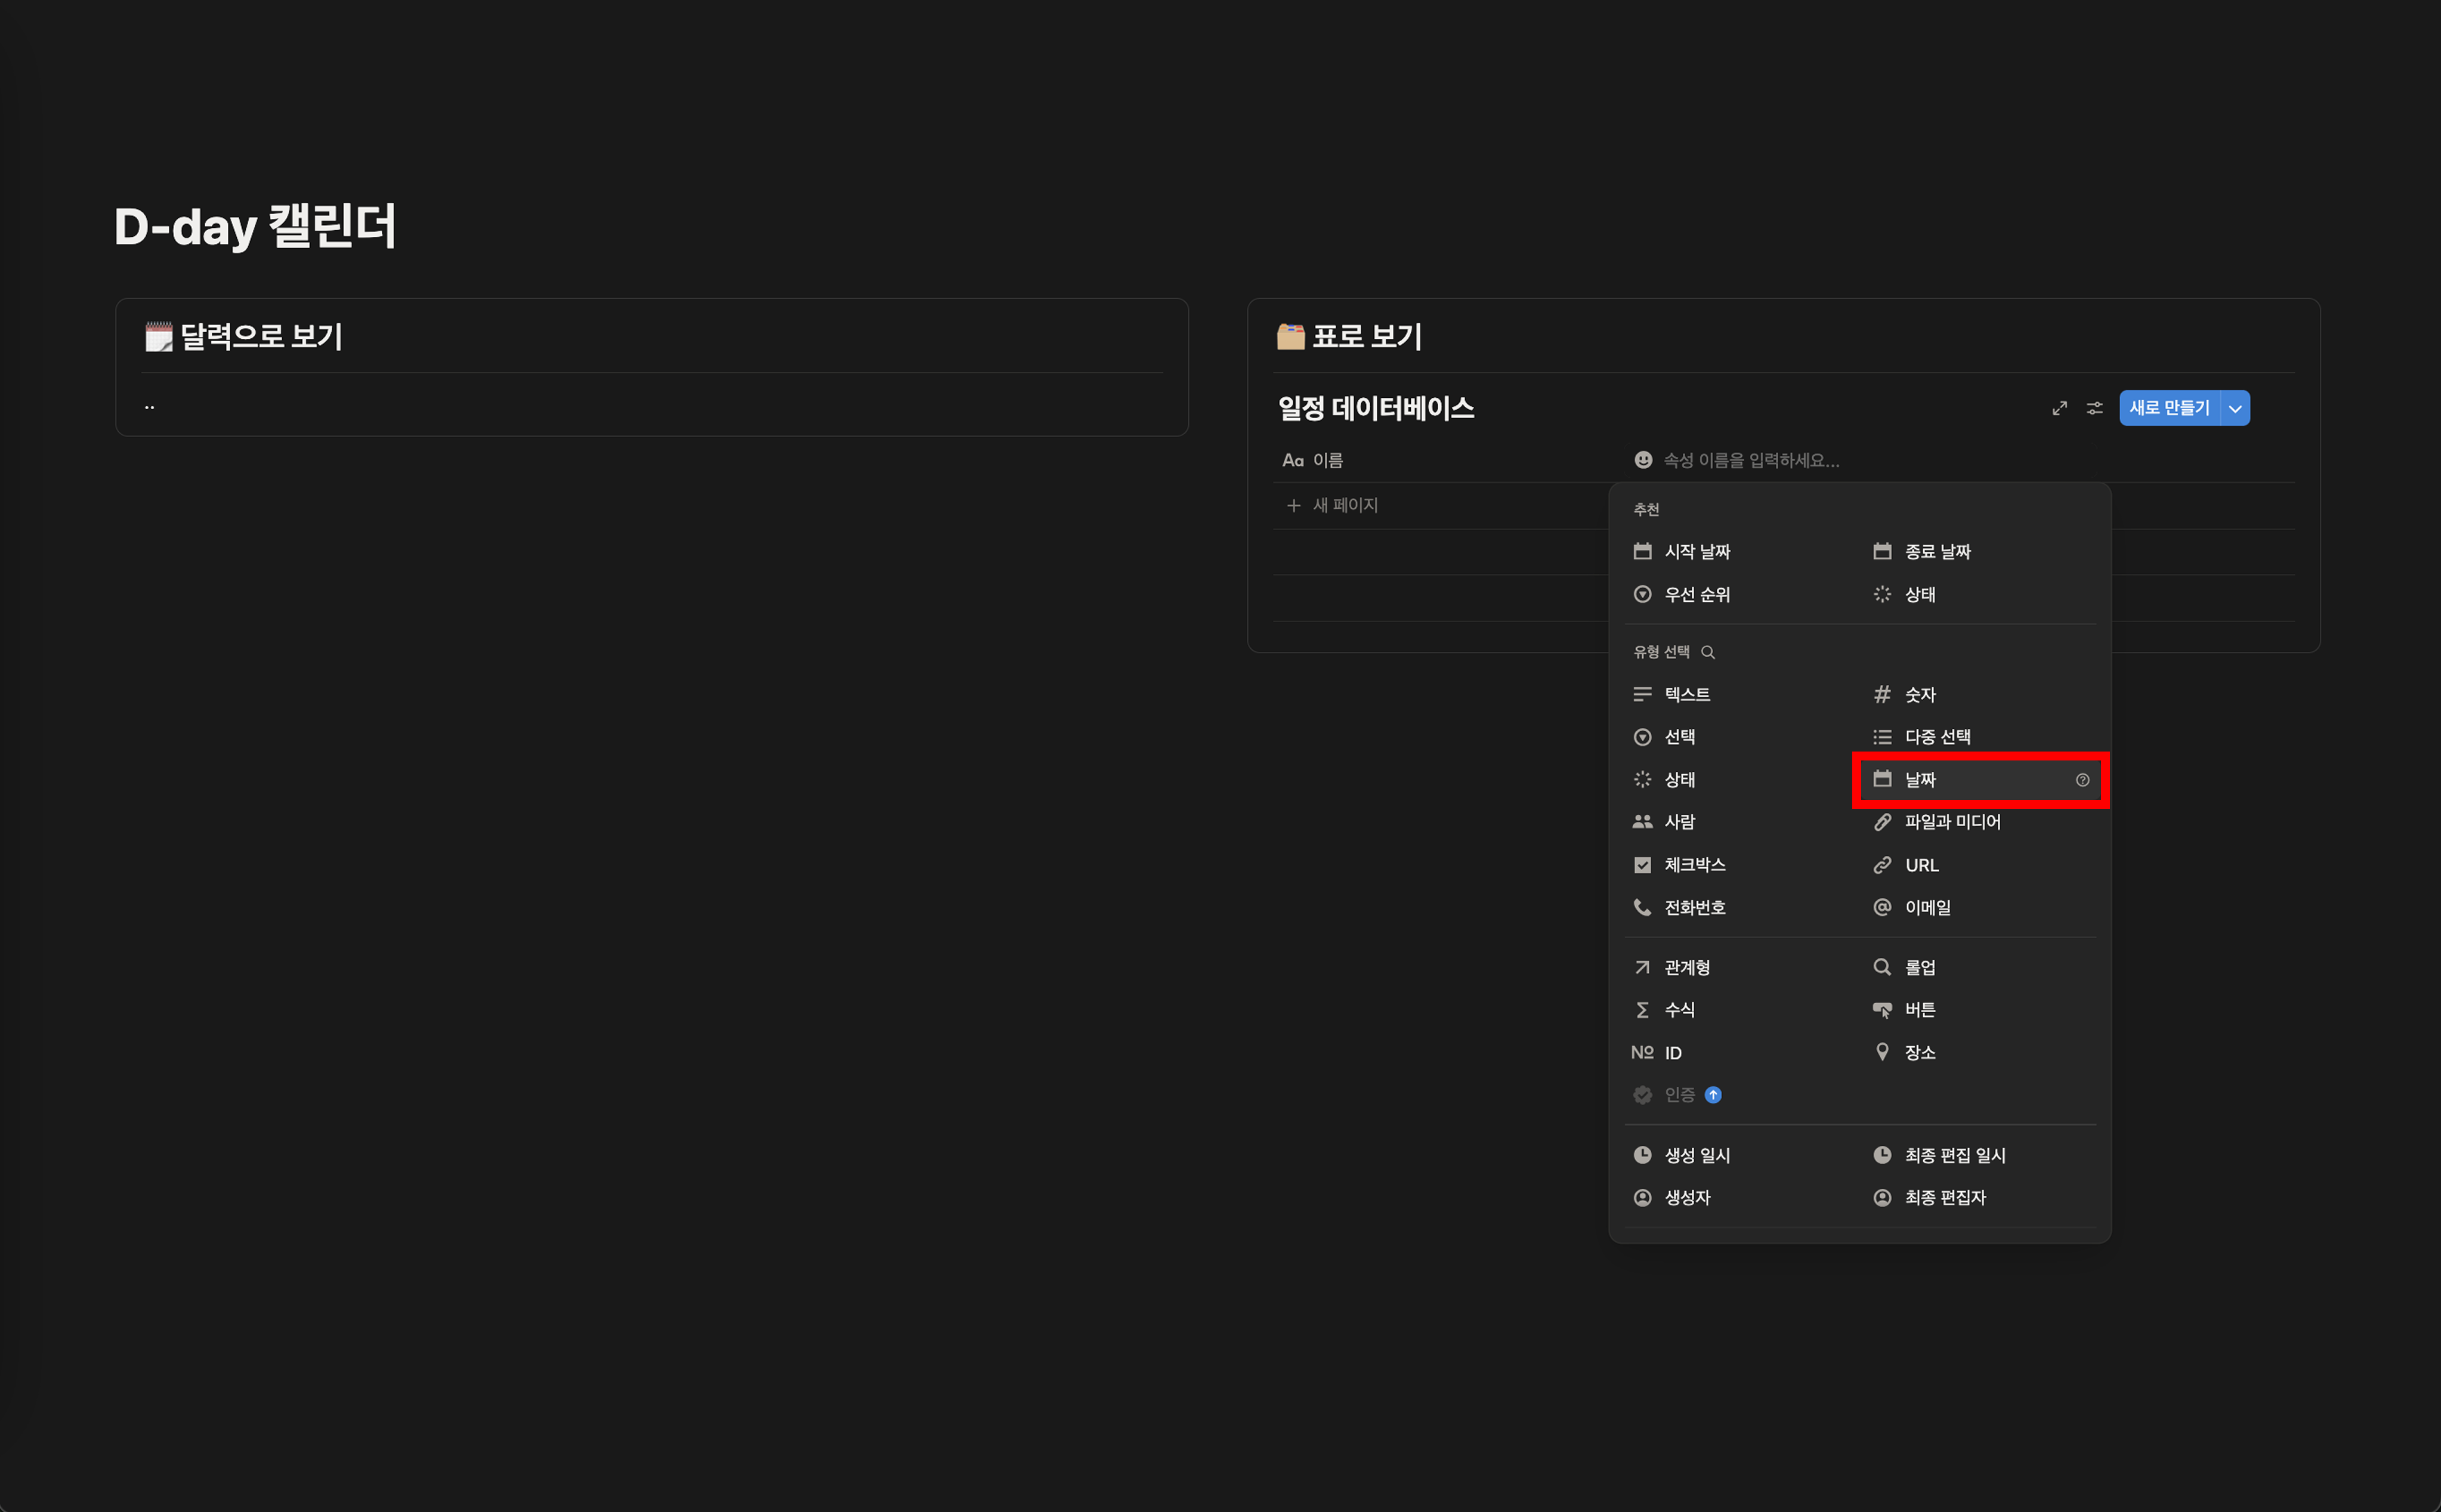Image resolution: width=2441 pixels, height=1512 pixels.
Task: Click the smiley property icon picker
Action: (1643, 460)
